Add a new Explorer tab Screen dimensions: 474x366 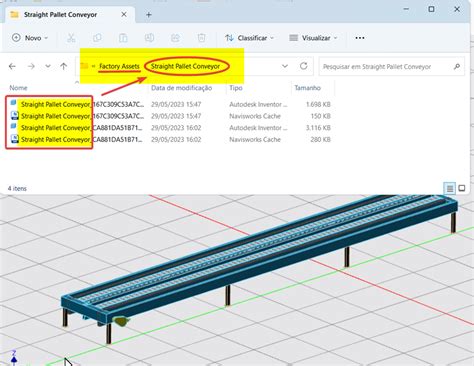[149, 15]
